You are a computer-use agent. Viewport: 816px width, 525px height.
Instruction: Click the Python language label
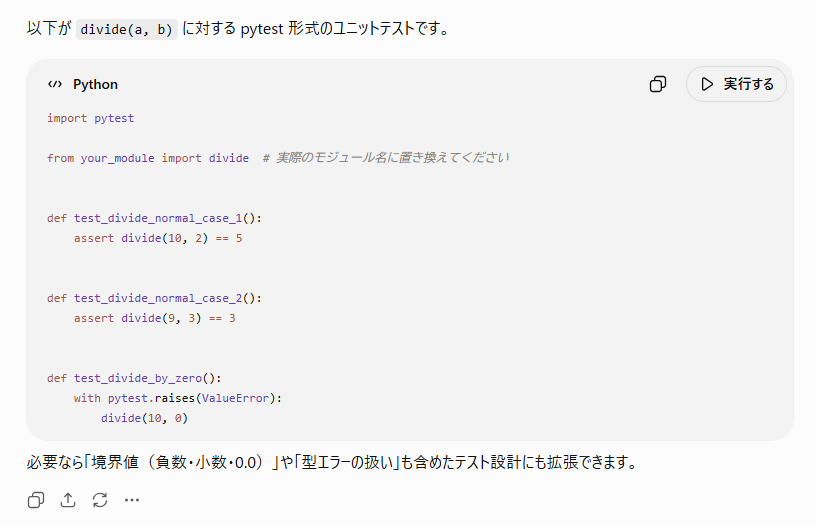(95, 84)
